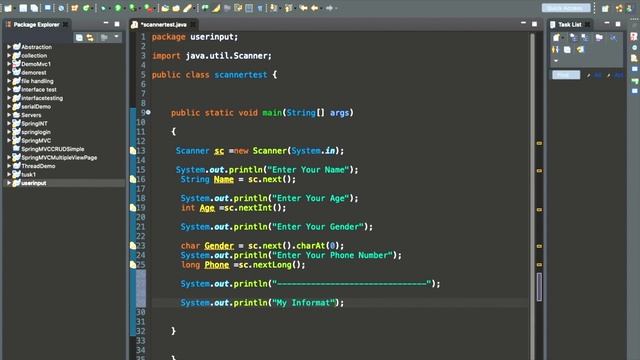Viewport: 640px width, 360px height.
Task: Run the program with the green Run icon
Action: 118,8
